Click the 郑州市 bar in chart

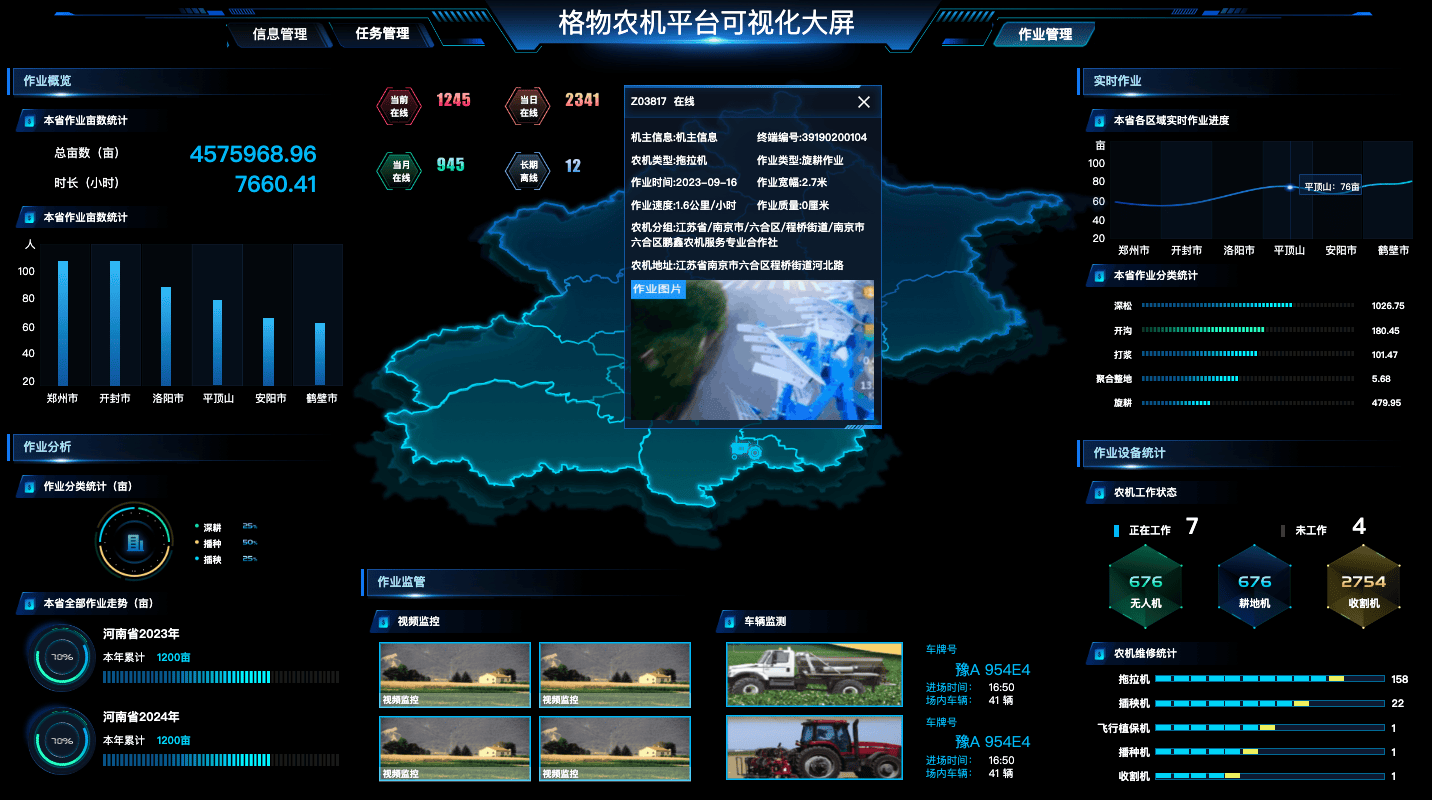(x=63, y=323)
